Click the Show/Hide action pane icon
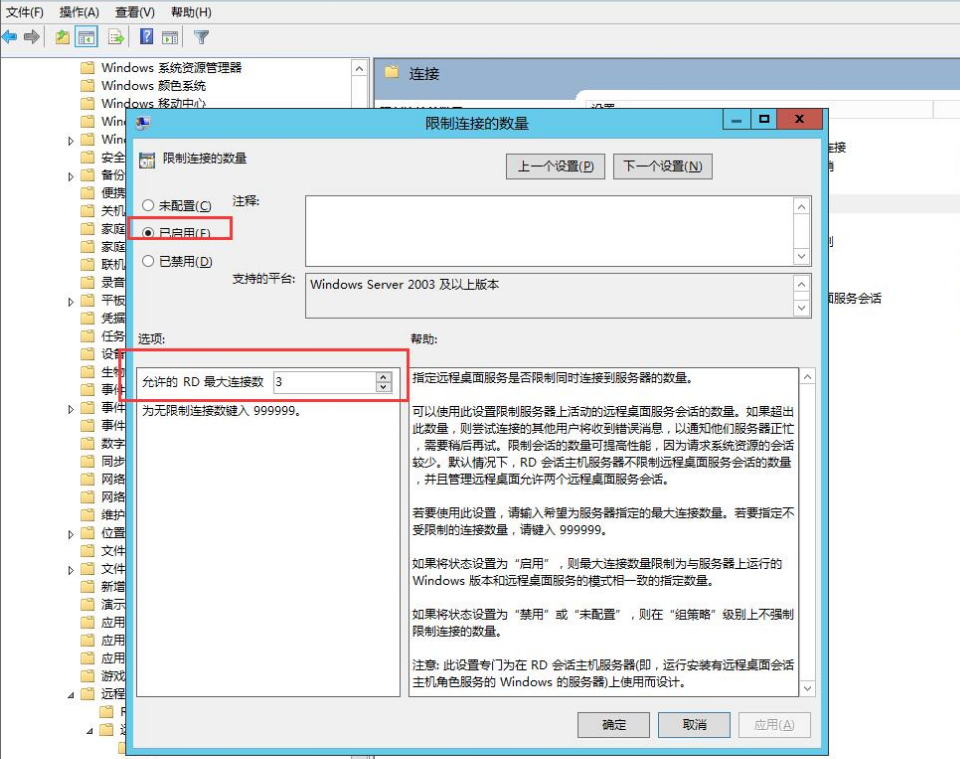960x759 pixels. coord(170,37)
